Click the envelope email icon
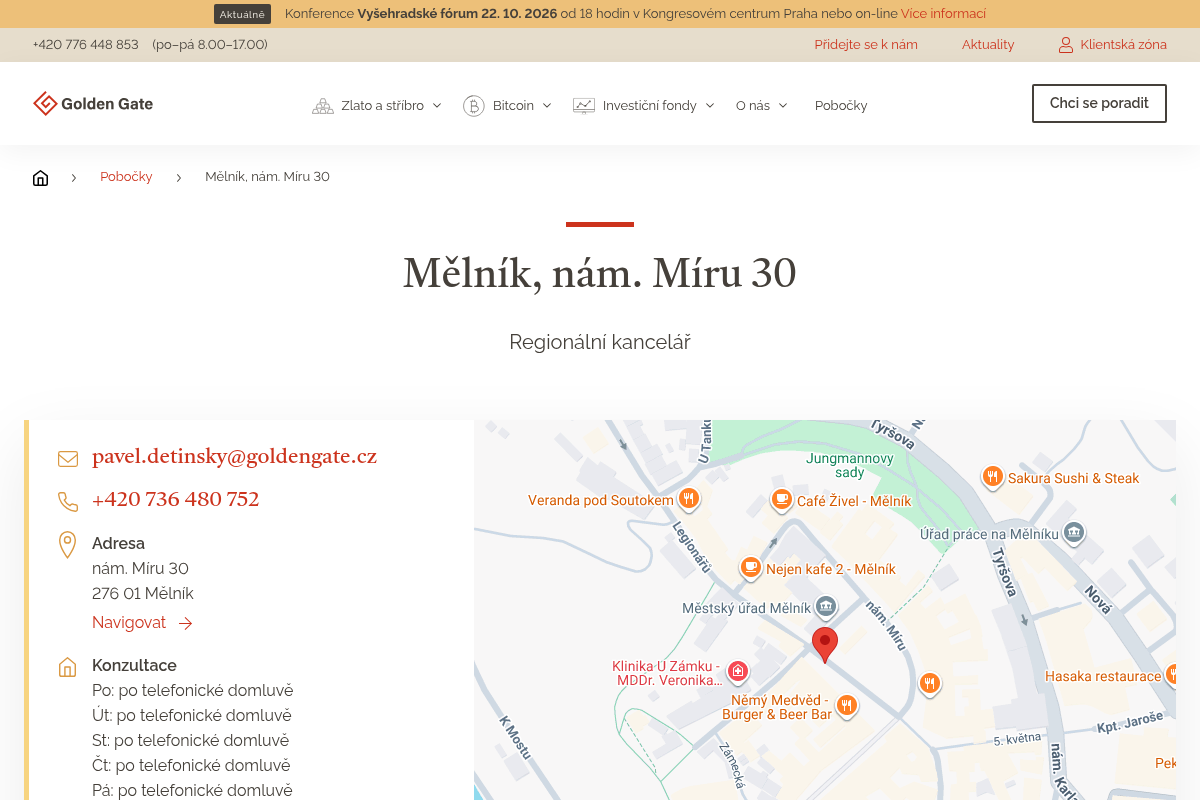The height and width of the screenshot is (800, 1200). point(68,458)
